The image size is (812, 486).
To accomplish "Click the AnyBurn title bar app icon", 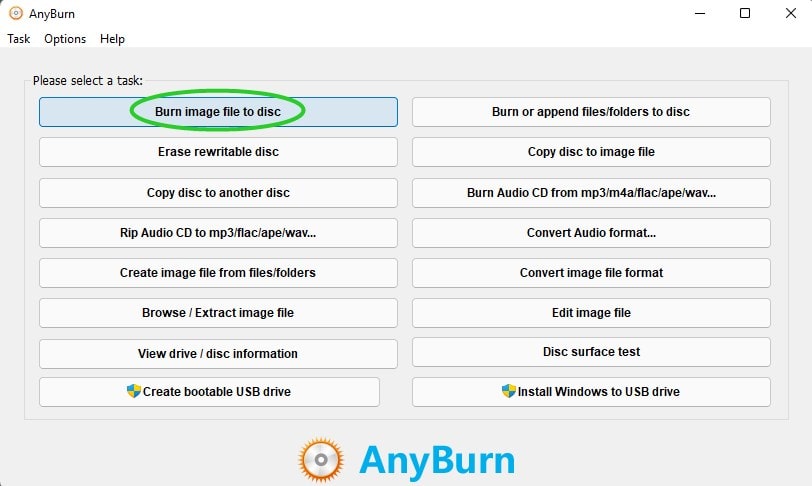I will [15, 13].
